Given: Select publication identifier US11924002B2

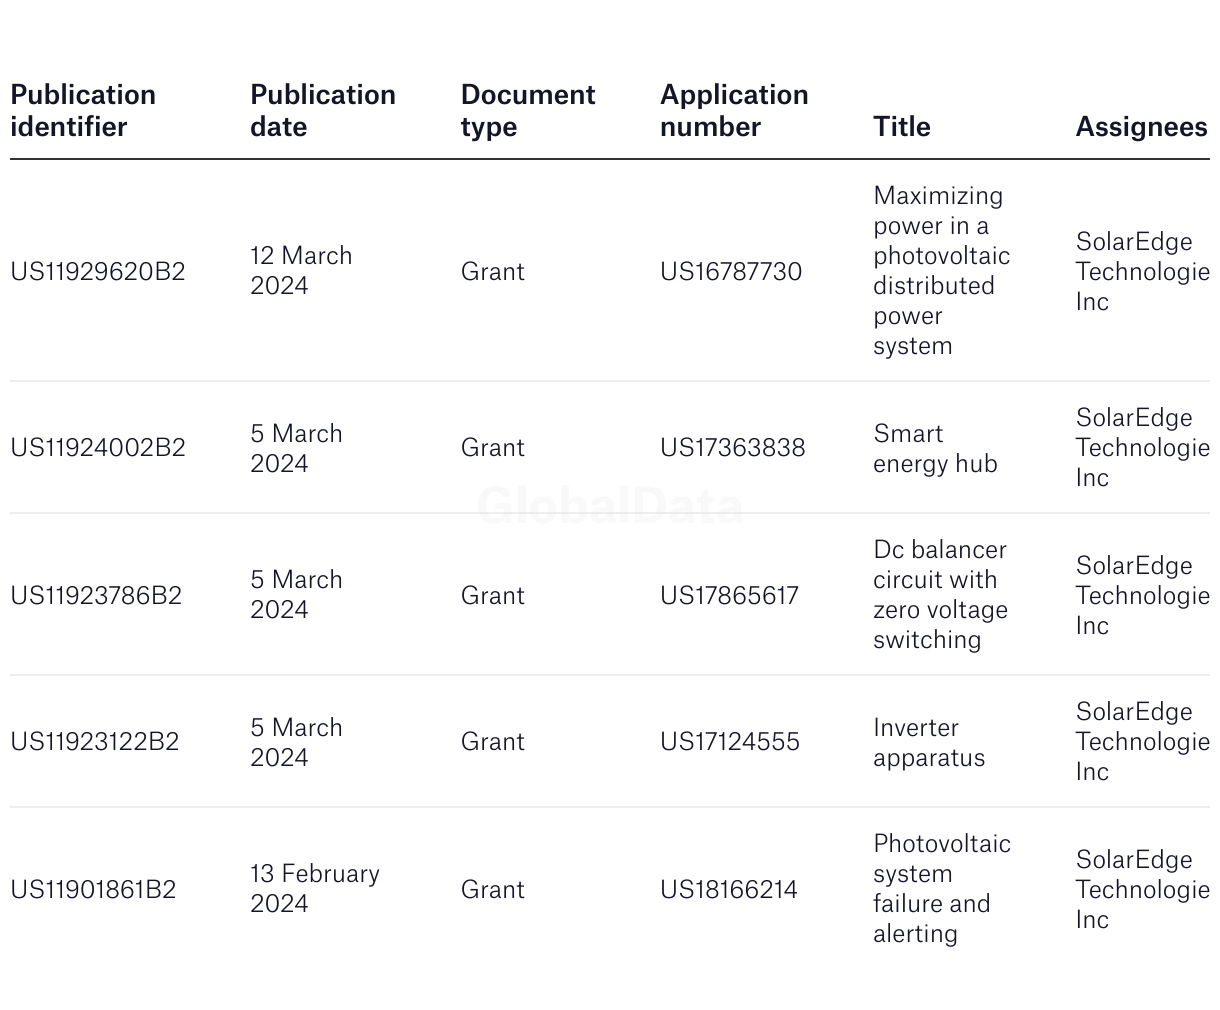Looking at the screenshot, I should tap(98, 447).
